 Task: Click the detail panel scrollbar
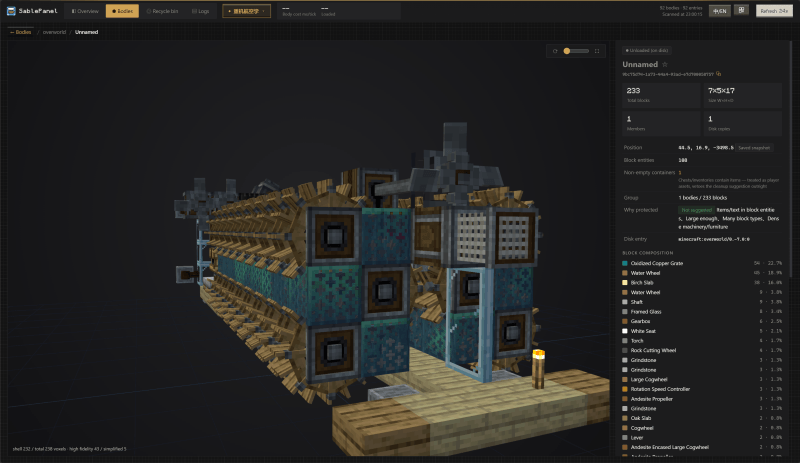pyautogui.click(x=791, y=158)
